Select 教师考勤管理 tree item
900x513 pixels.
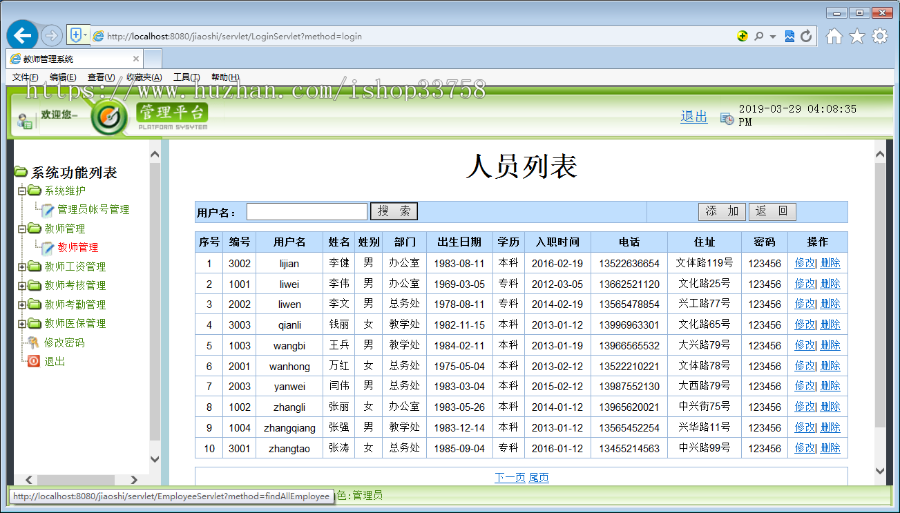pyautogui.click(x=75, y=304)
